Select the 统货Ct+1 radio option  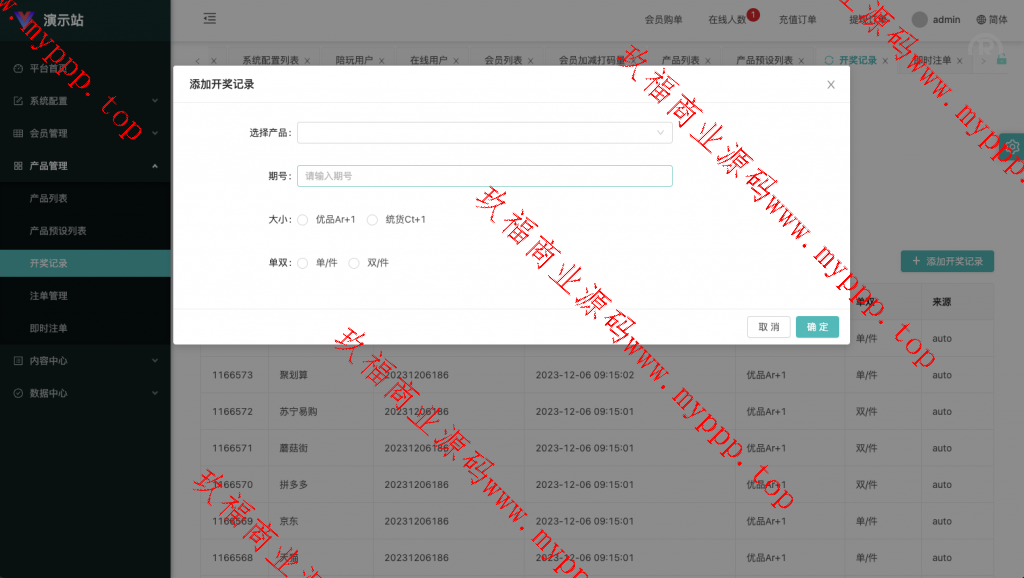tap(373, 219)
